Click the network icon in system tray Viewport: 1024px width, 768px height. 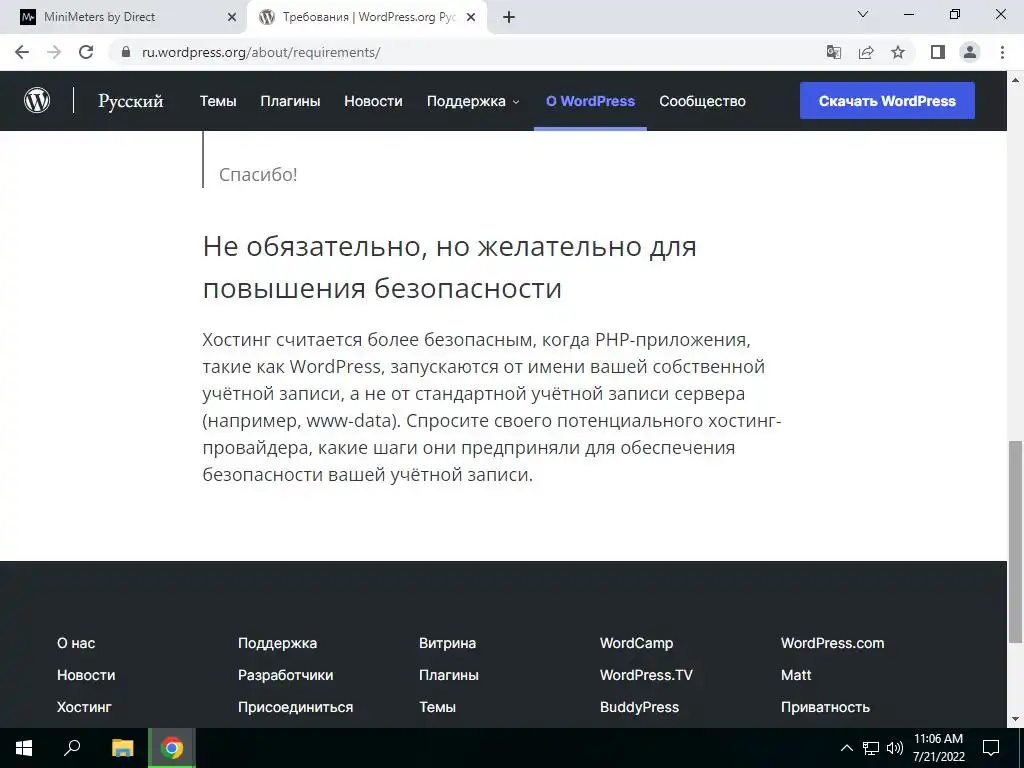tap(871, 748)
